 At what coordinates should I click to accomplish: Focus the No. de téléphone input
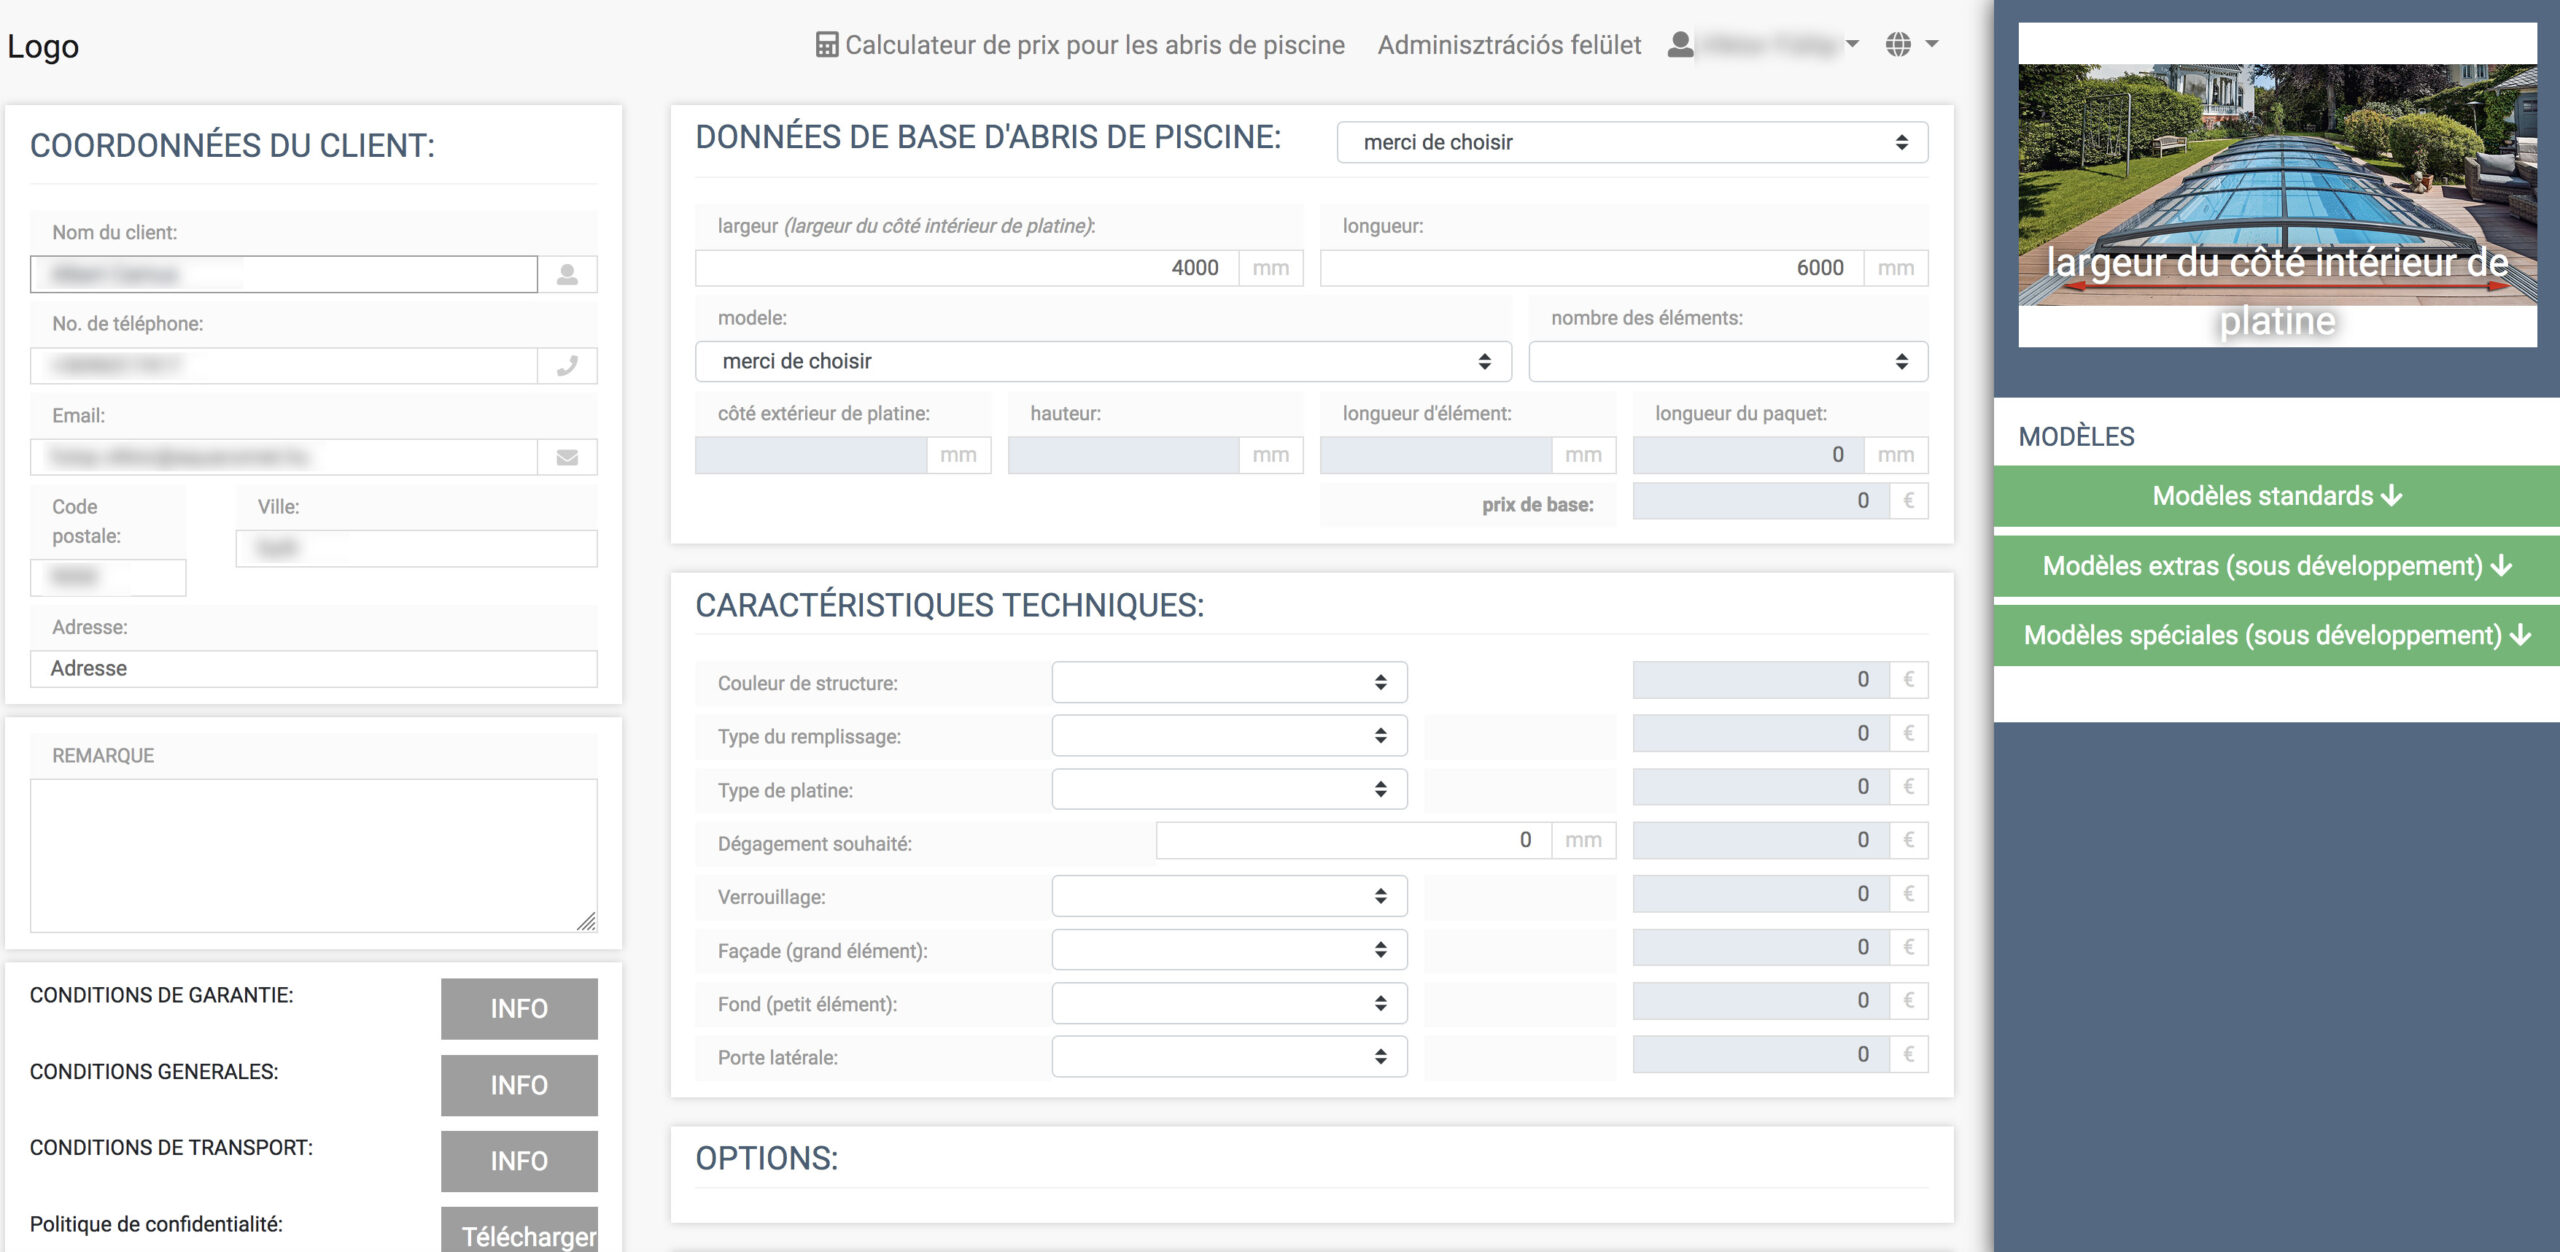tap(284, 366)
